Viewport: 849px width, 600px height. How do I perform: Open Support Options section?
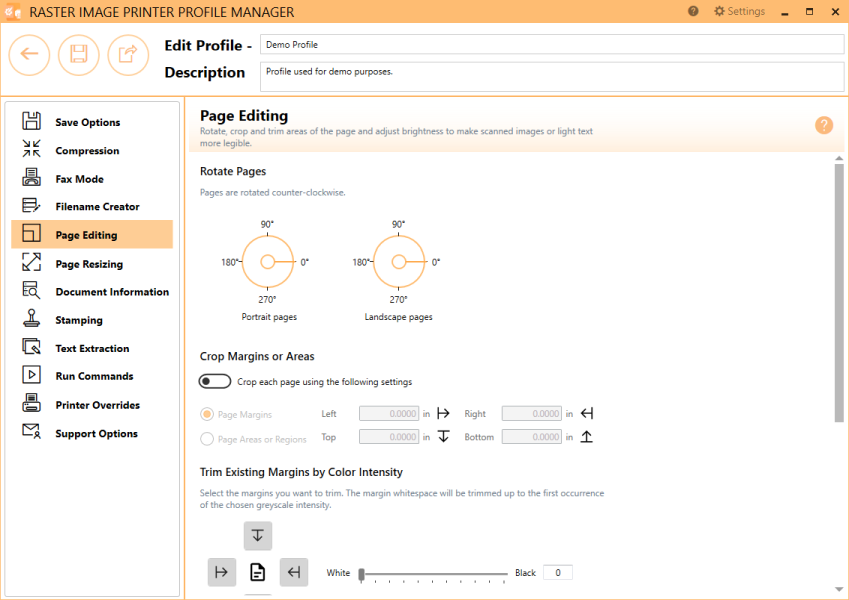[x=92, y=433]
